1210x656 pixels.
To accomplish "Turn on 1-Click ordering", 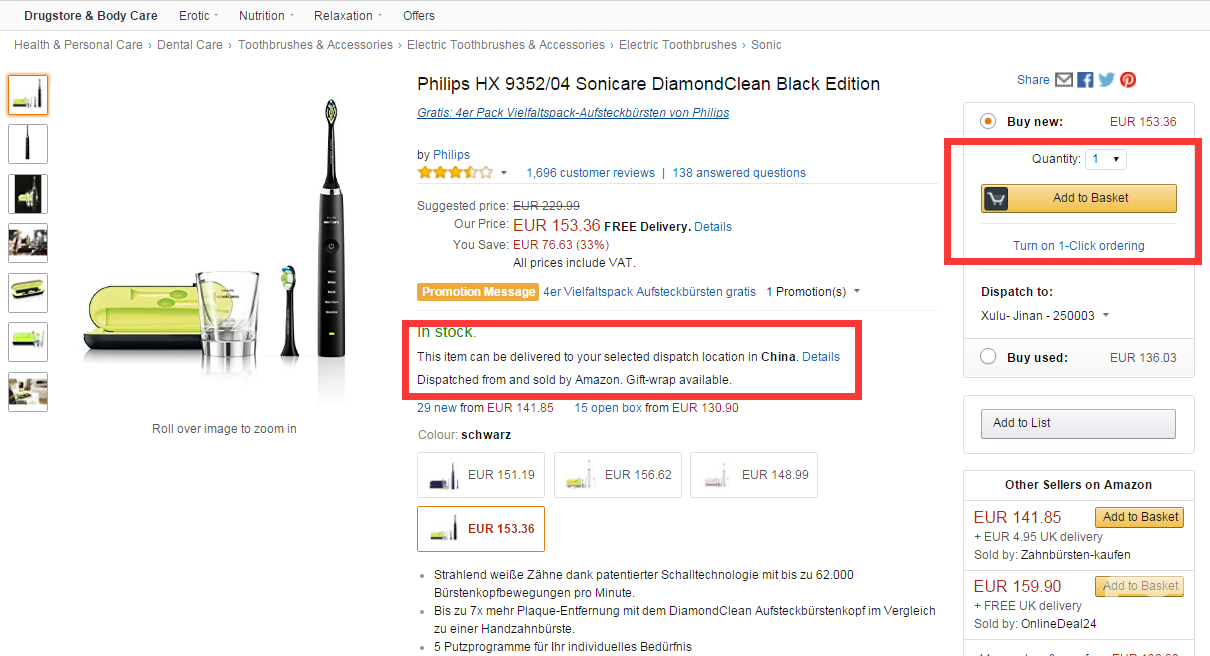I will [1078, 246].
